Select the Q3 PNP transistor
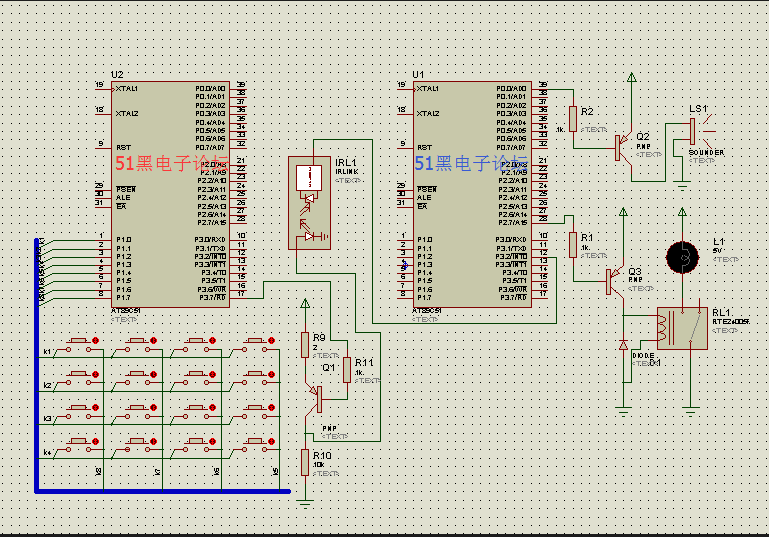Image resolution: width=769 pixels, height=537 pixels. [x=615, y=281]
